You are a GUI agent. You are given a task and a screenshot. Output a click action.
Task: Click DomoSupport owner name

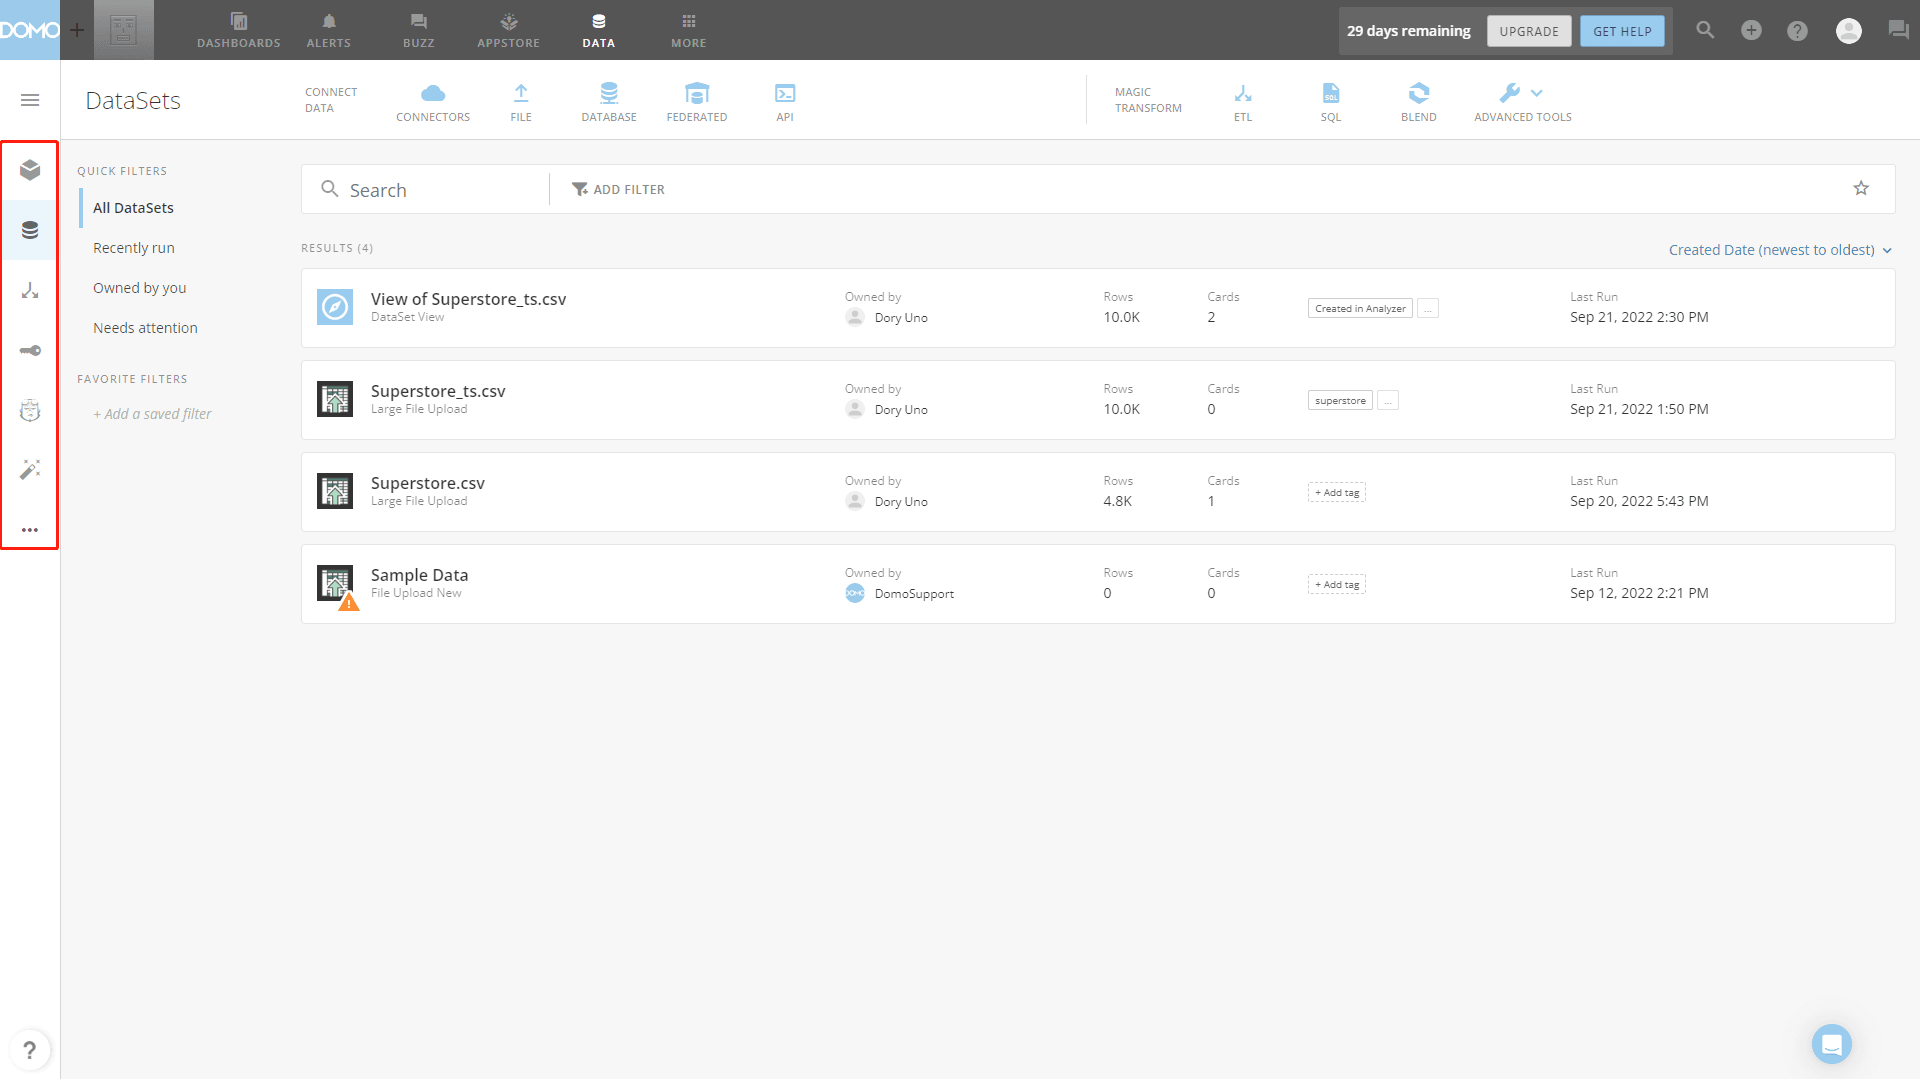click(x=914, y=594)
